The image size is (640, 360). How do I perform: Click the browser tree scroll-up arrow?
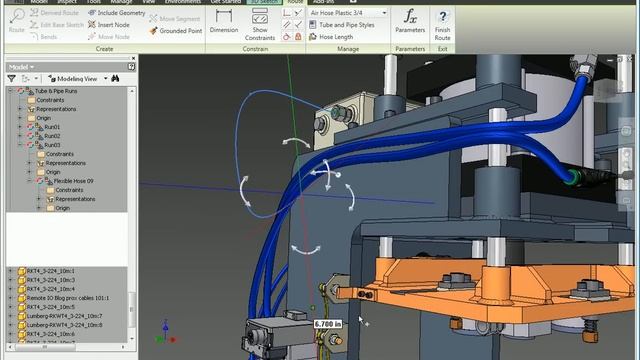pos(131,91)
